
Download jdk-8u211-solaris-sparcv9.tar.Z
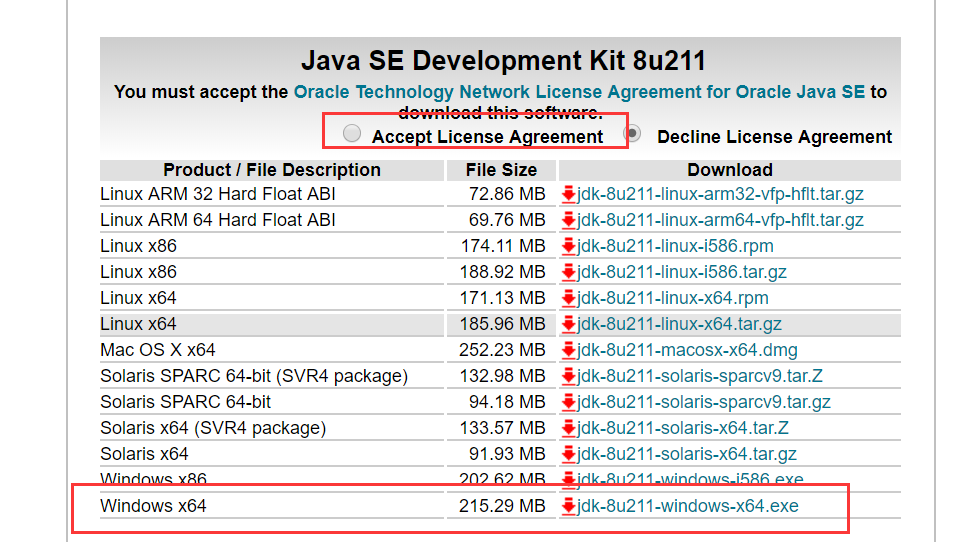[700, 376]
